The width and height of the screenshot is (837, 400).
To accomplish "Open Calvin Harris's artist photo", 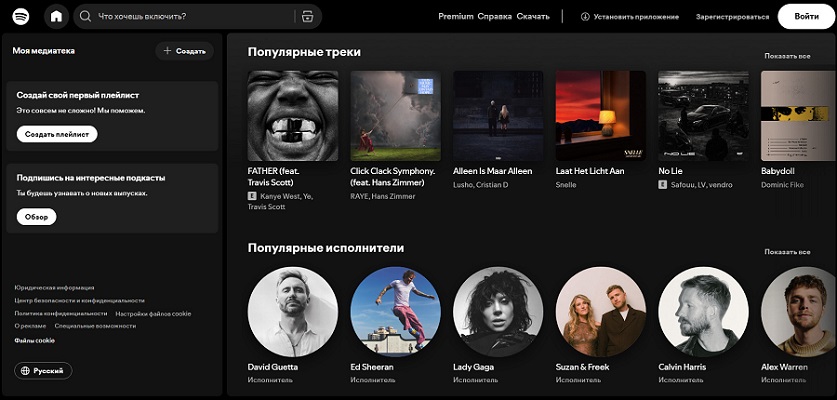I will pos(703,312).
